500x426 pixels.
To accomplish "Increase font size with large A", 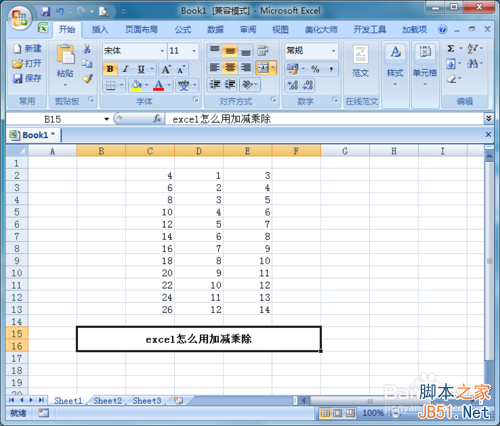I will tap(166, 69).
